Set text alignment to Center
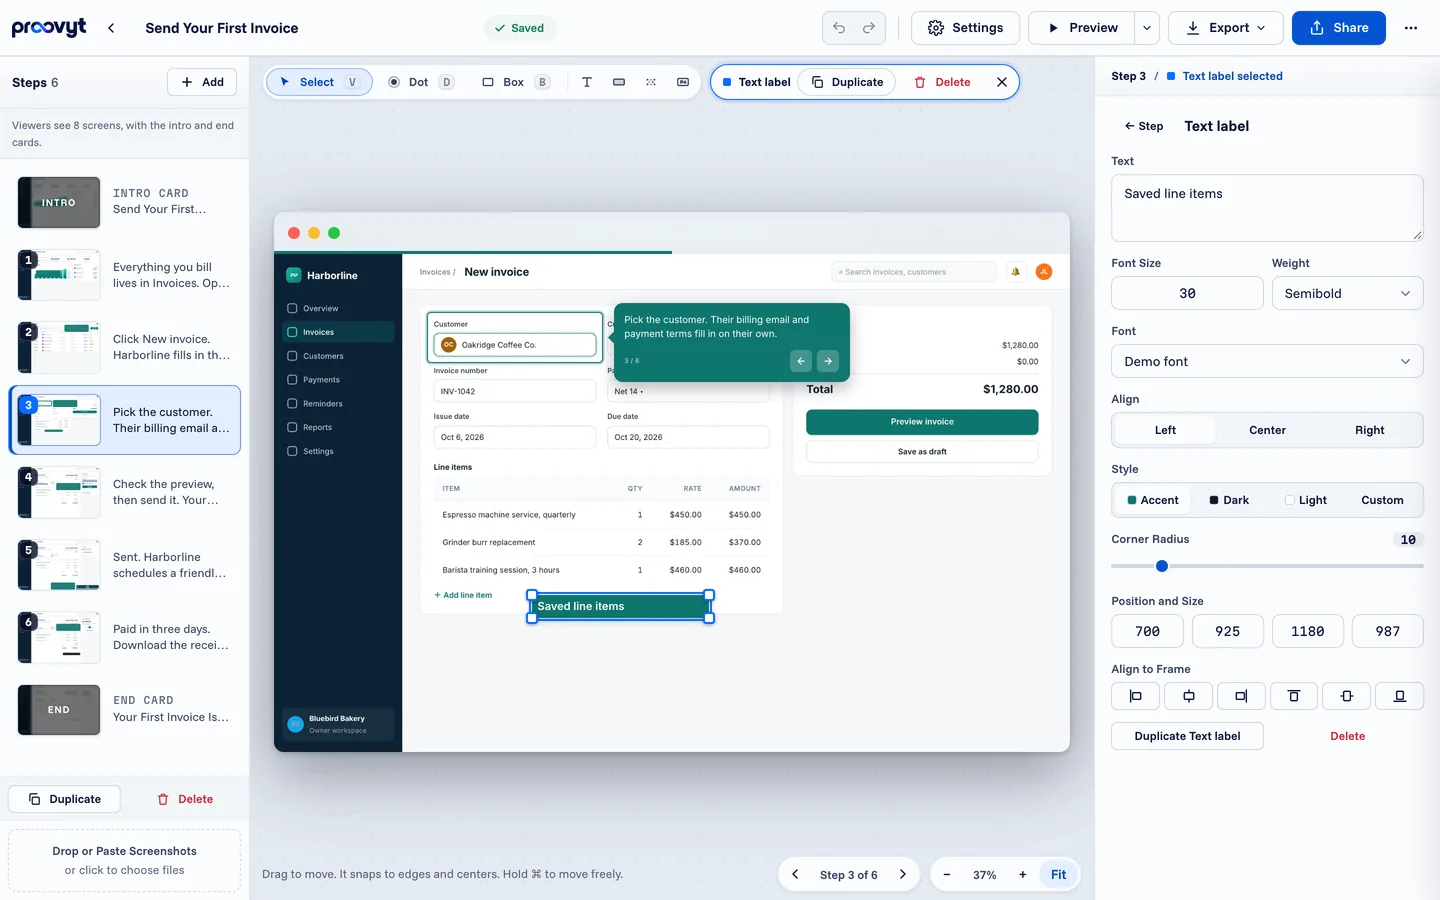 (1267, 430)
